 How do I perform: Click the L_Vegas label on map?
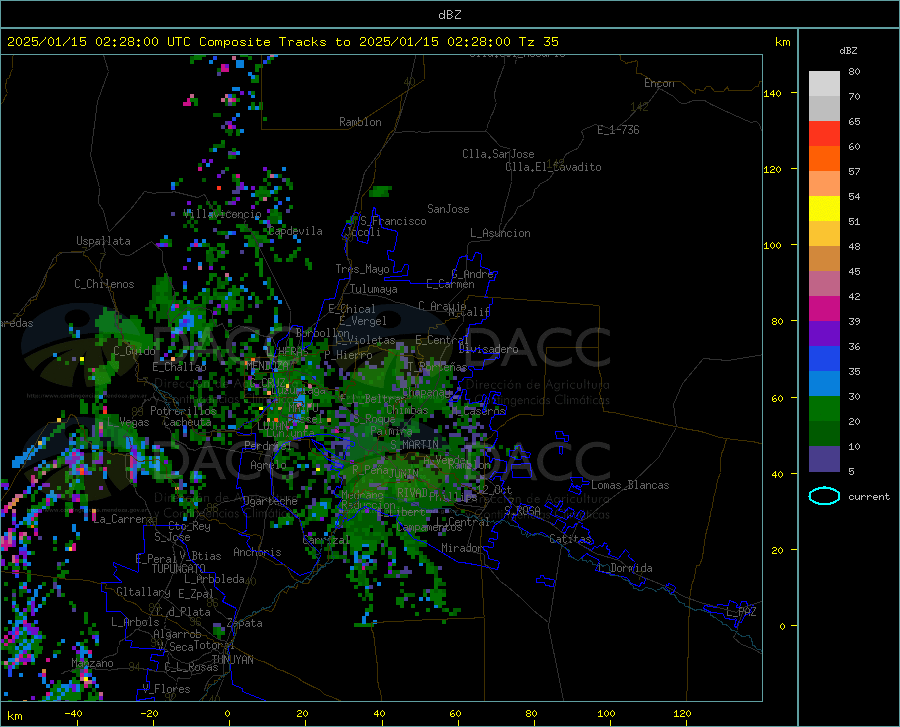tap(128, 423)
